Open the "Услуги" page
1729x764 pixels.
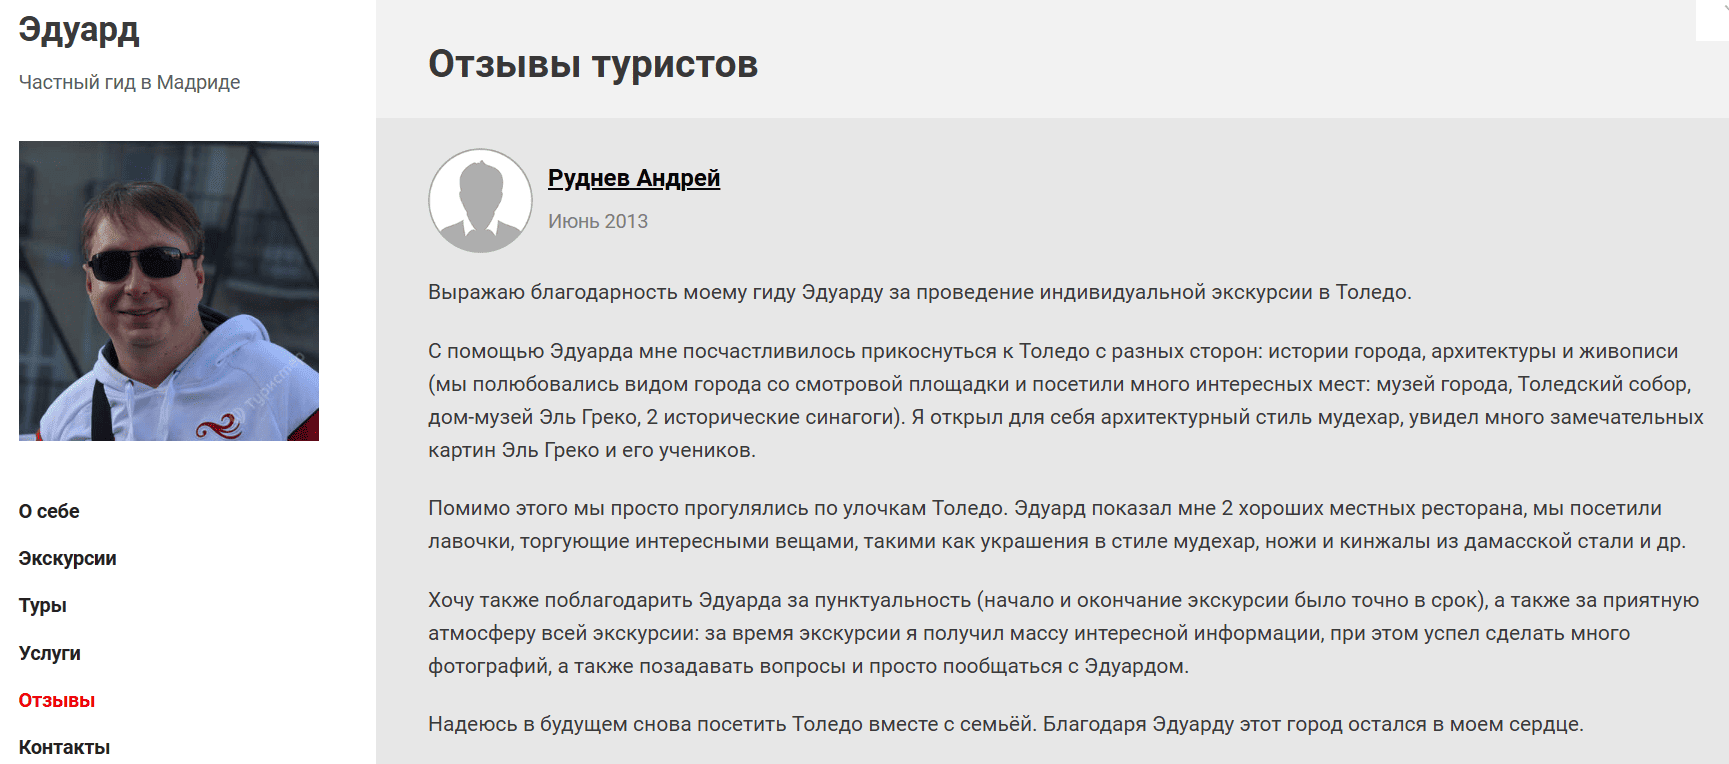pos(49,653)
